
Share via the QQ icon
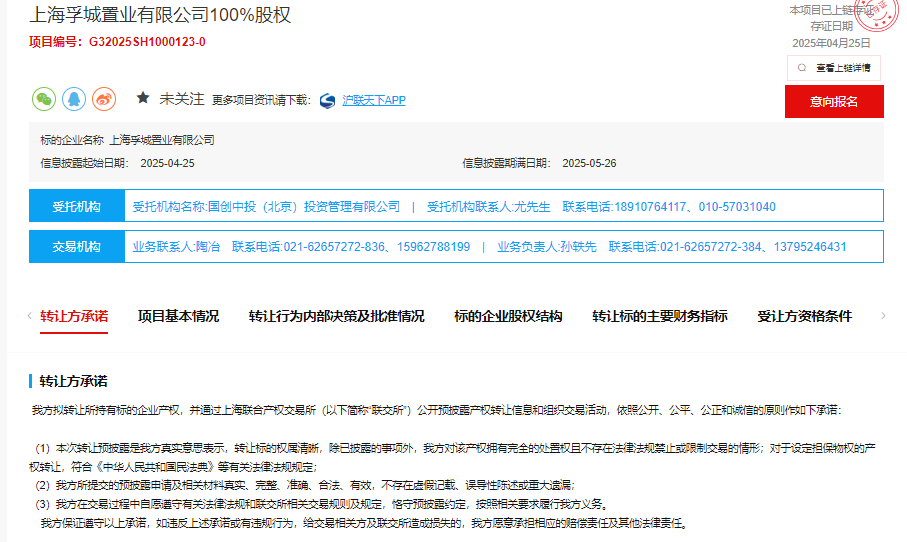[74, 99]
